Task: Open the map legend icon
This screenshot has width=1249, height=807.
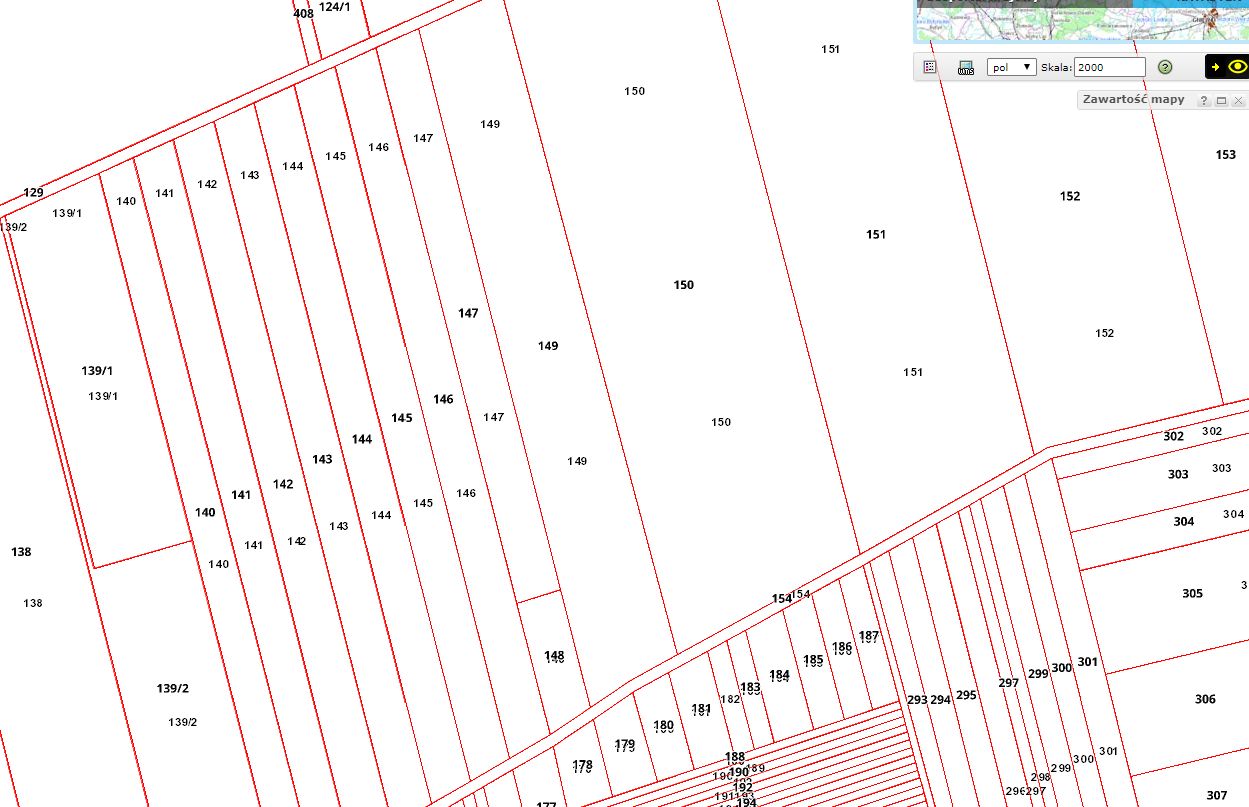Action: [x=930, y=67]
